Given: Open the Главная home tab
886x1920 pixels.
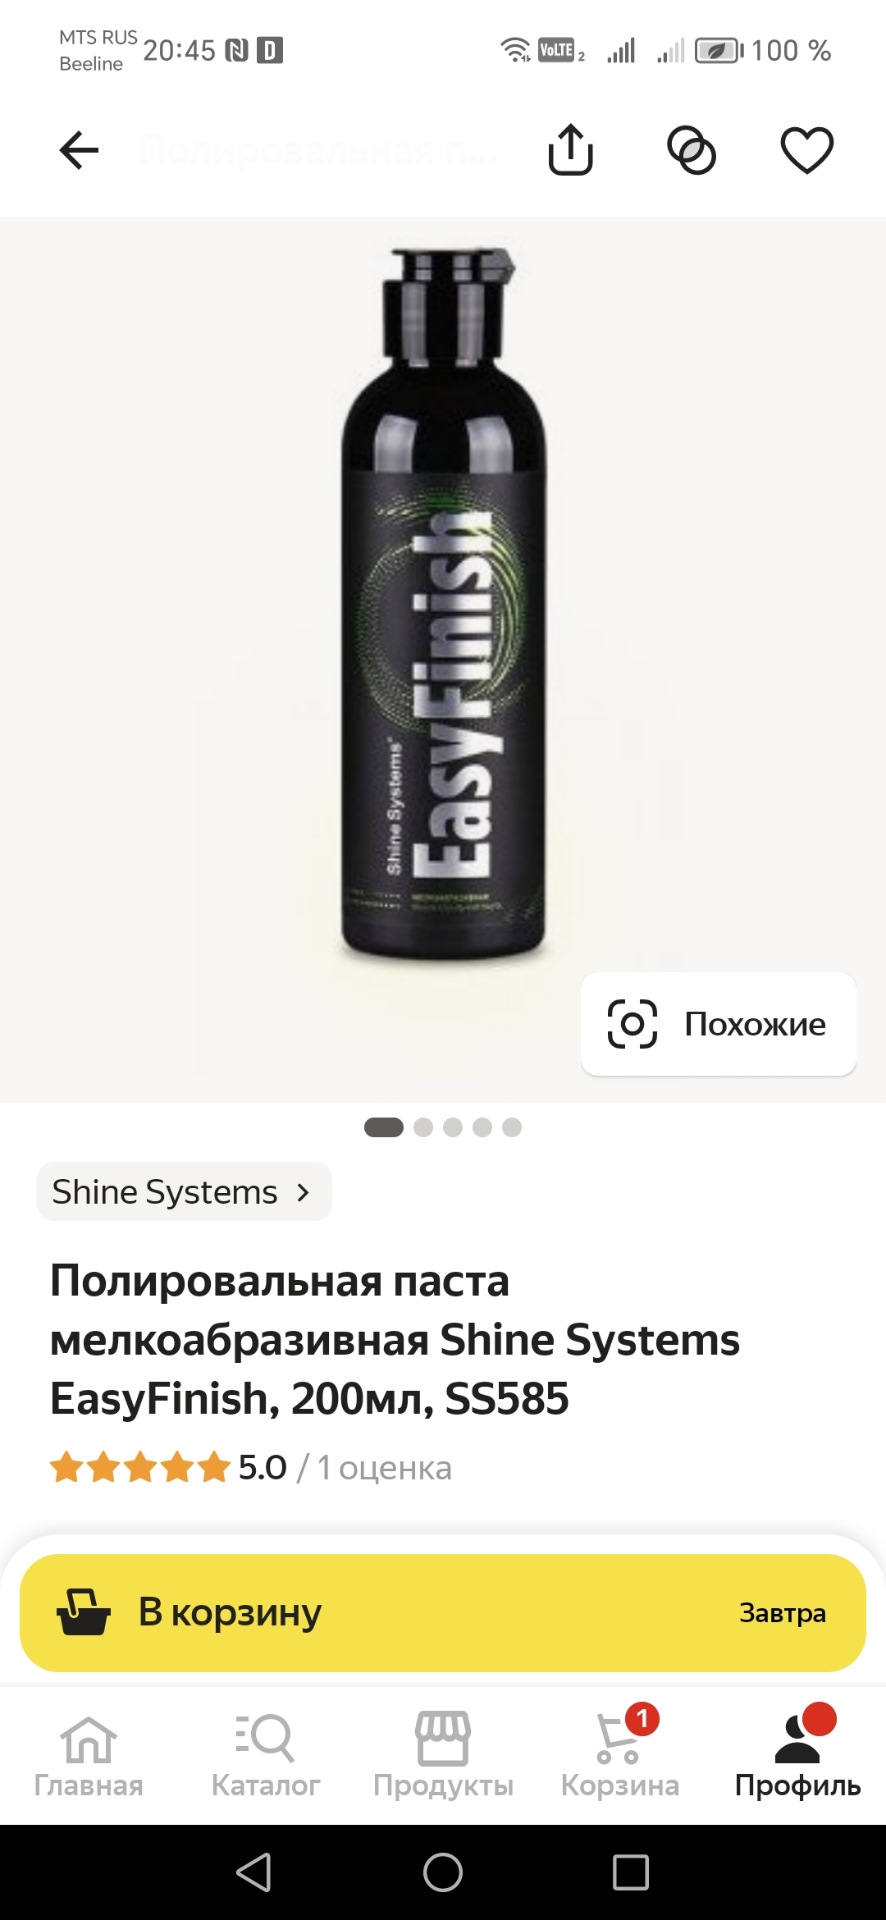Looking at the screenshot, I should pos(89,1755).
